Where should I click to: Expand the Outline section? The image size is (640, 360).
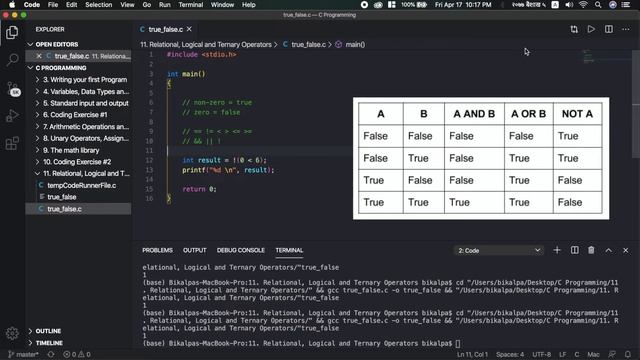[x=78, y=331]
